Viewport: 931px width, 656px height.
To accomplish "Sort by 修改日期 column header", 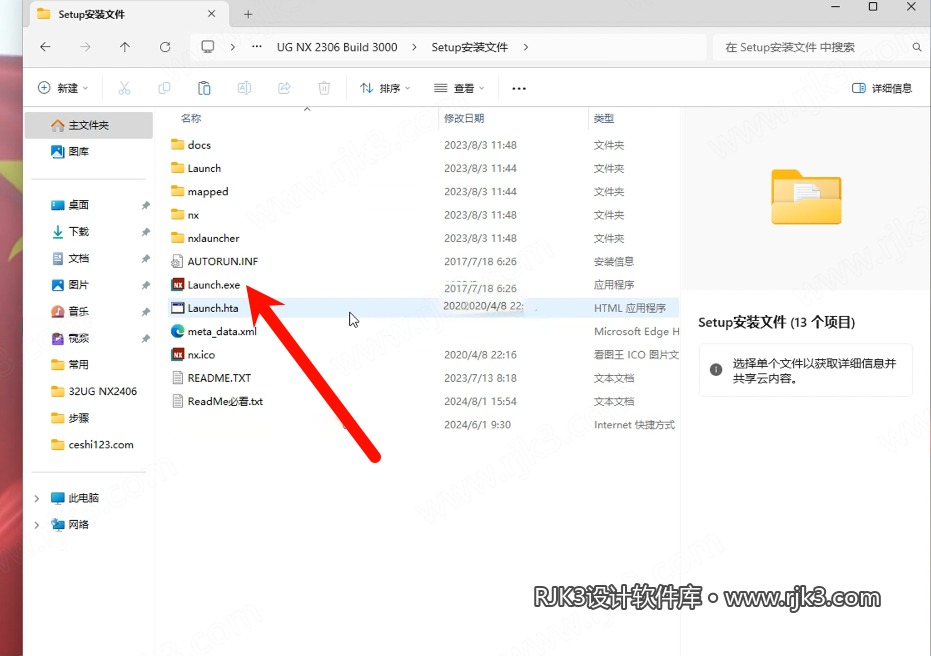I will coord(464,118).
